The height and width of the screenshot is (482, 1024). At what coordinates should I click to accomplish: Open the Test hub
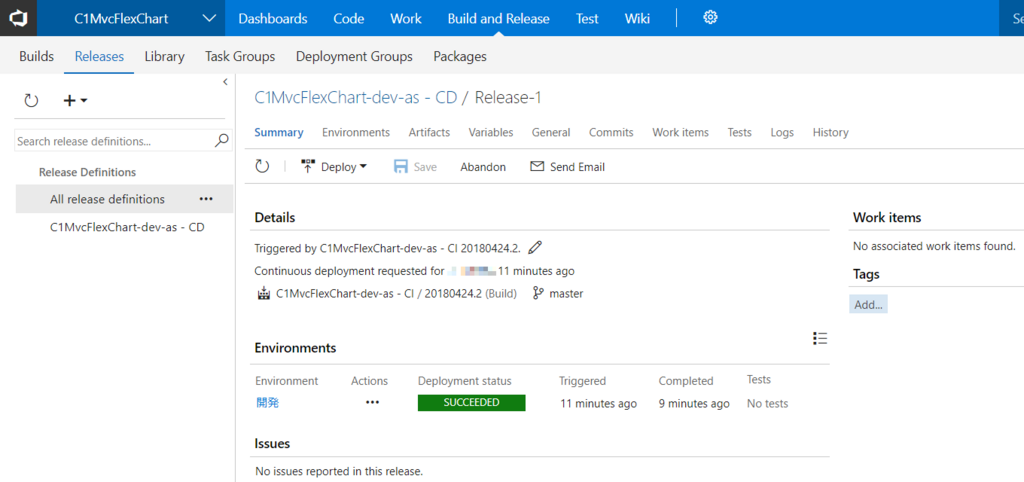[587, 18]
